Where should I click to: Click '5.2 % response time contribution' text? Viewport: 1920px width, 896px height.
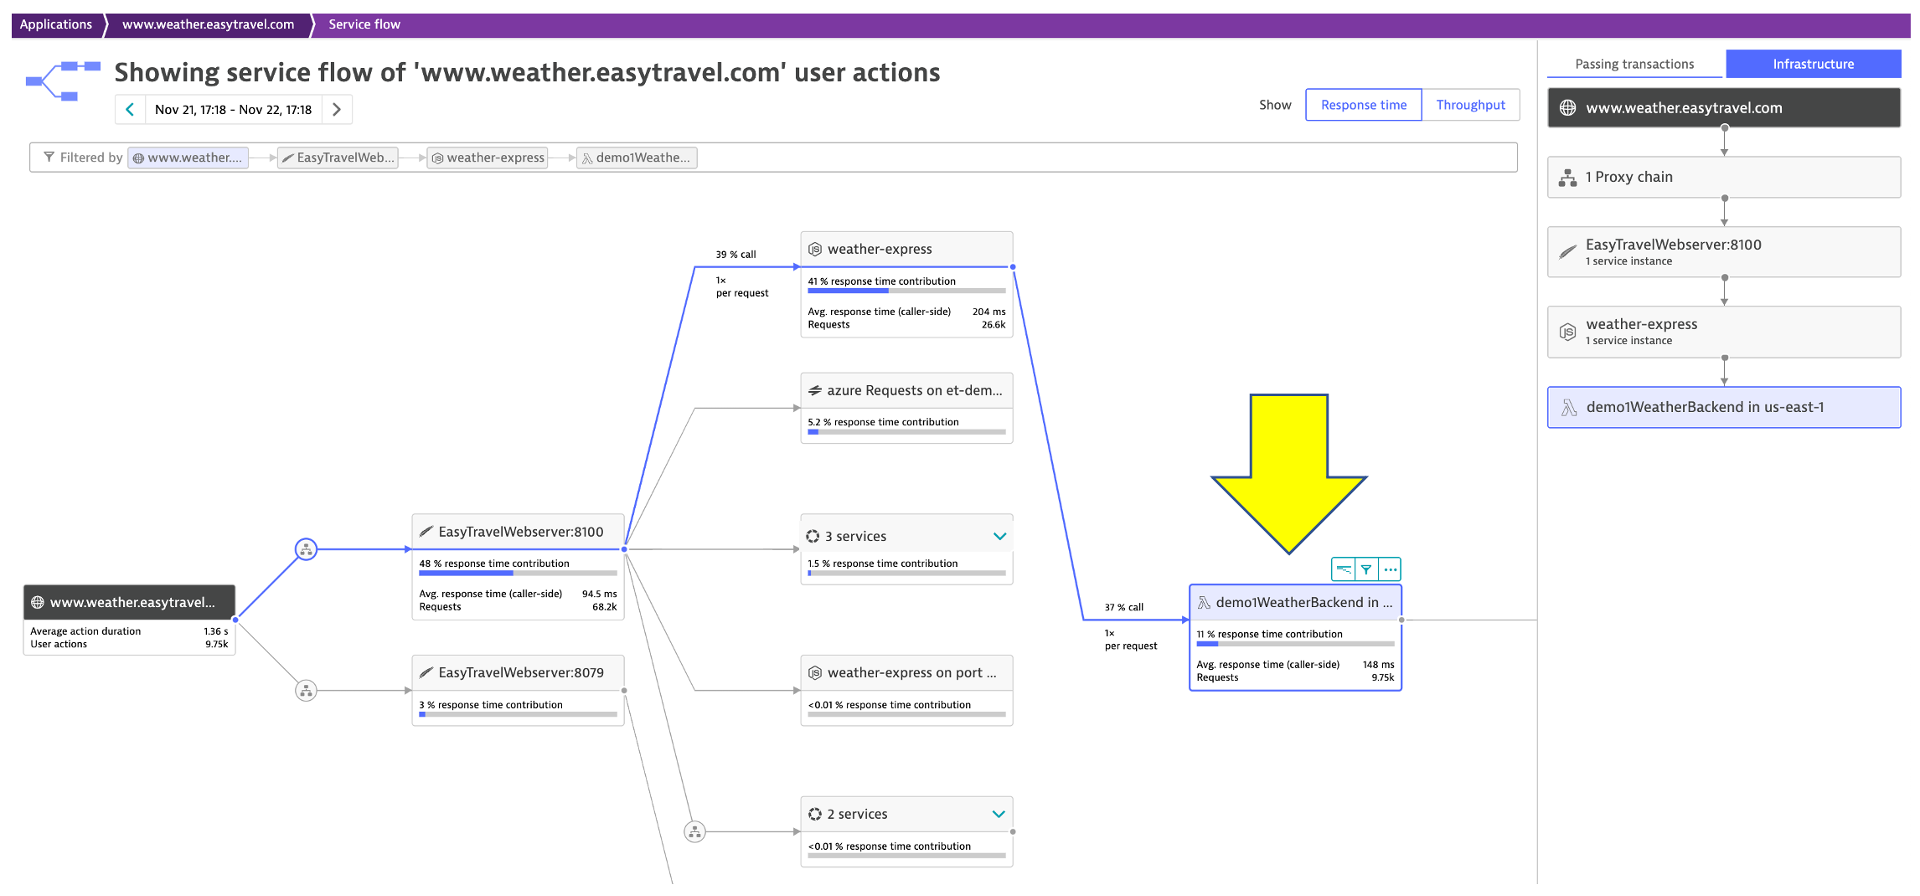point(883,422)
